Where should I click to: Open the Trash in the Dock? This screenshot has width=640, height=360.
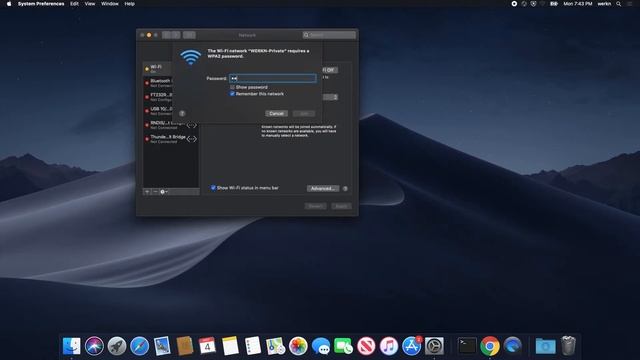[568, 346]
